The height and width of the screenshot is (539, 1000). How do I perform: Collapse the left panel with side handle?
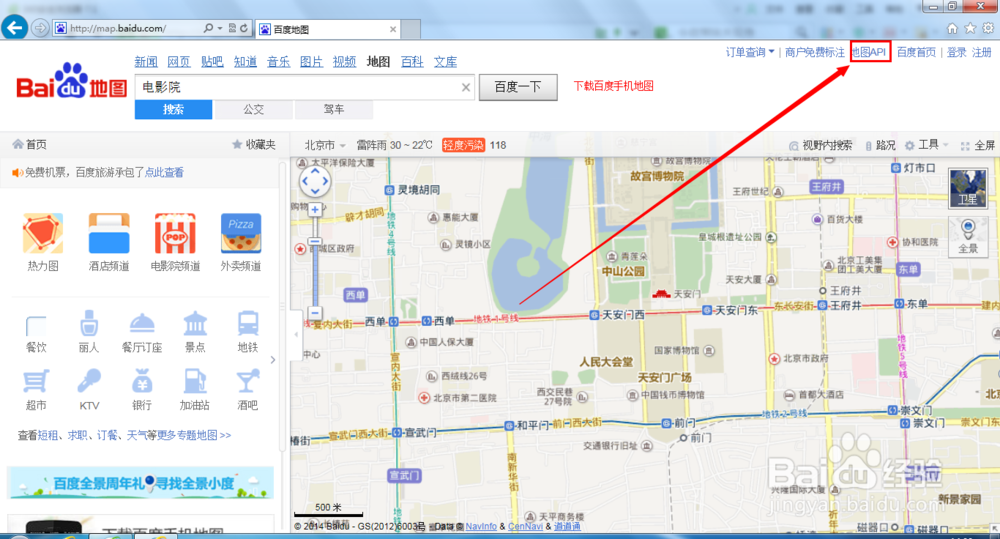tap(296, 334)
